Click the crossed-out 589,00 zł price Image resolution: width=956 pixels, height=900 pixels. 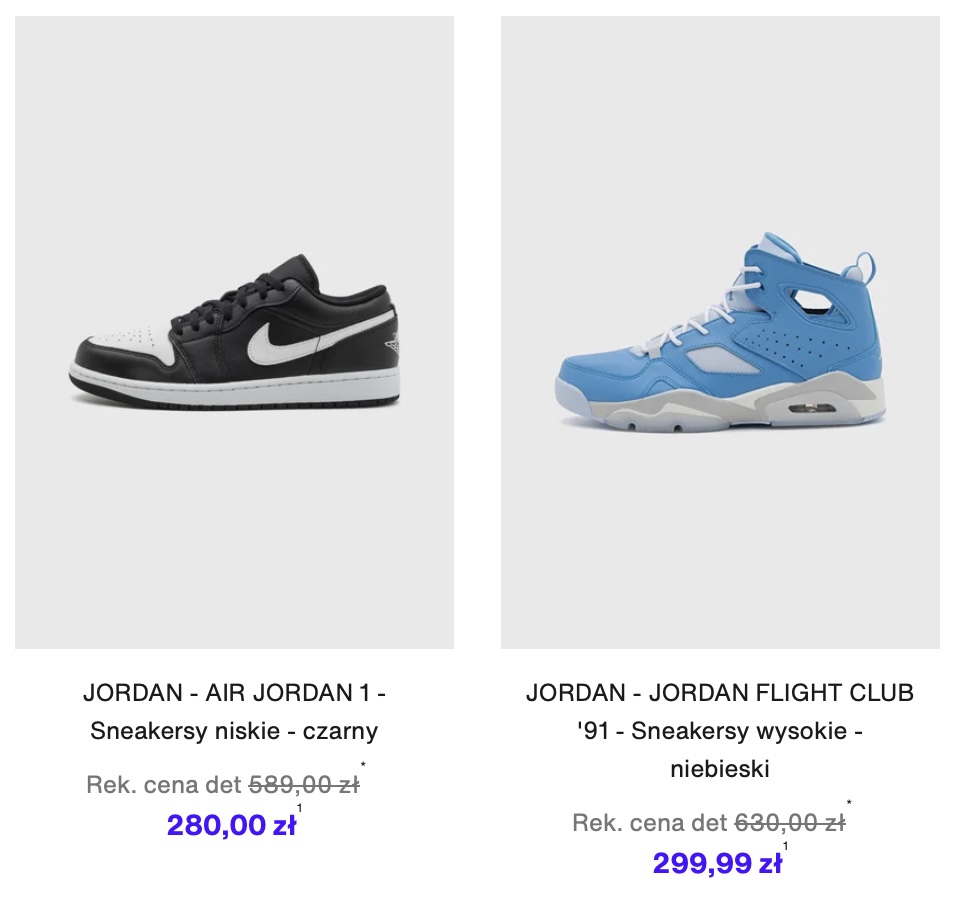[x=304, y=785]
